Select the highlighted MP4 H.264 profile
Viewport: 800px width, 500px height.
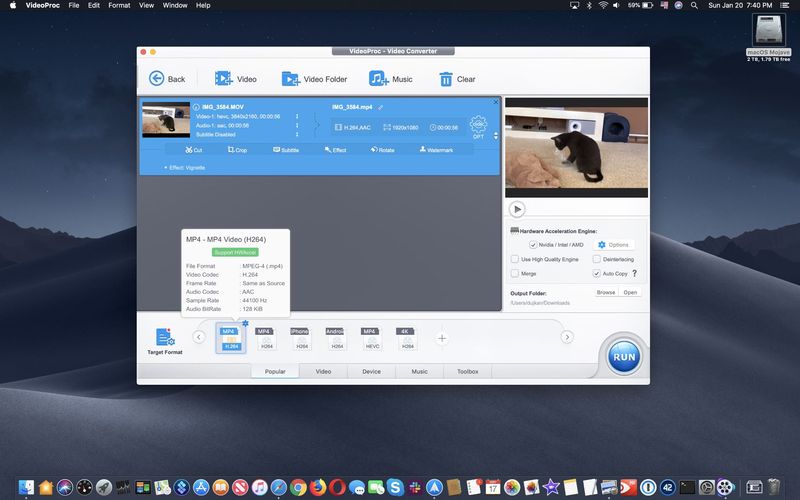pyautogui.click(x=231, y=338)
